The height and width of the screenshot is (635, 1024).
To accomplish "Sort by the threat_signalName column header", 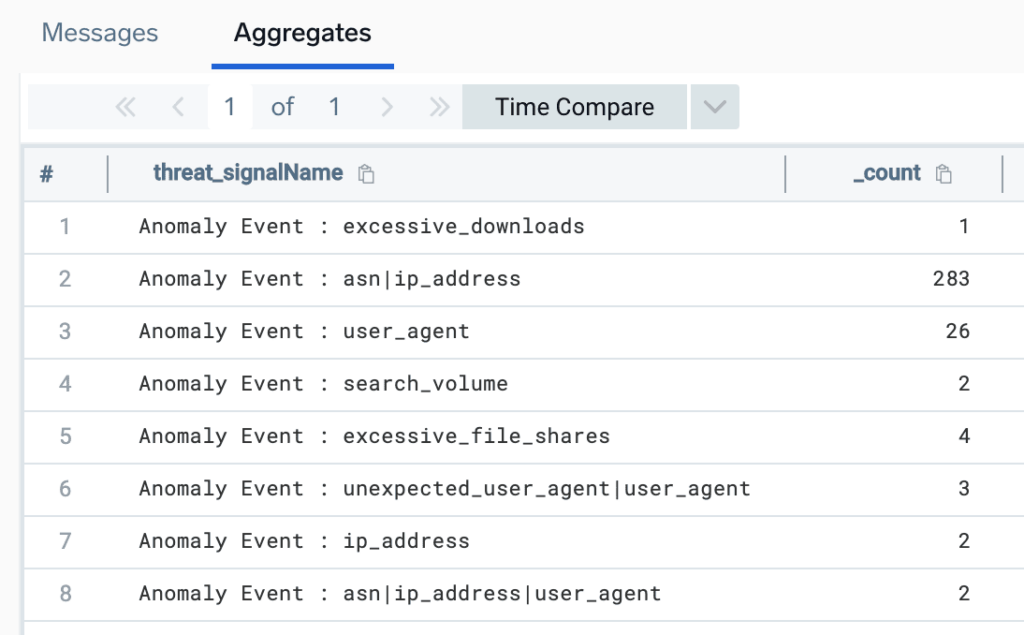I will [x=248, y=172].
